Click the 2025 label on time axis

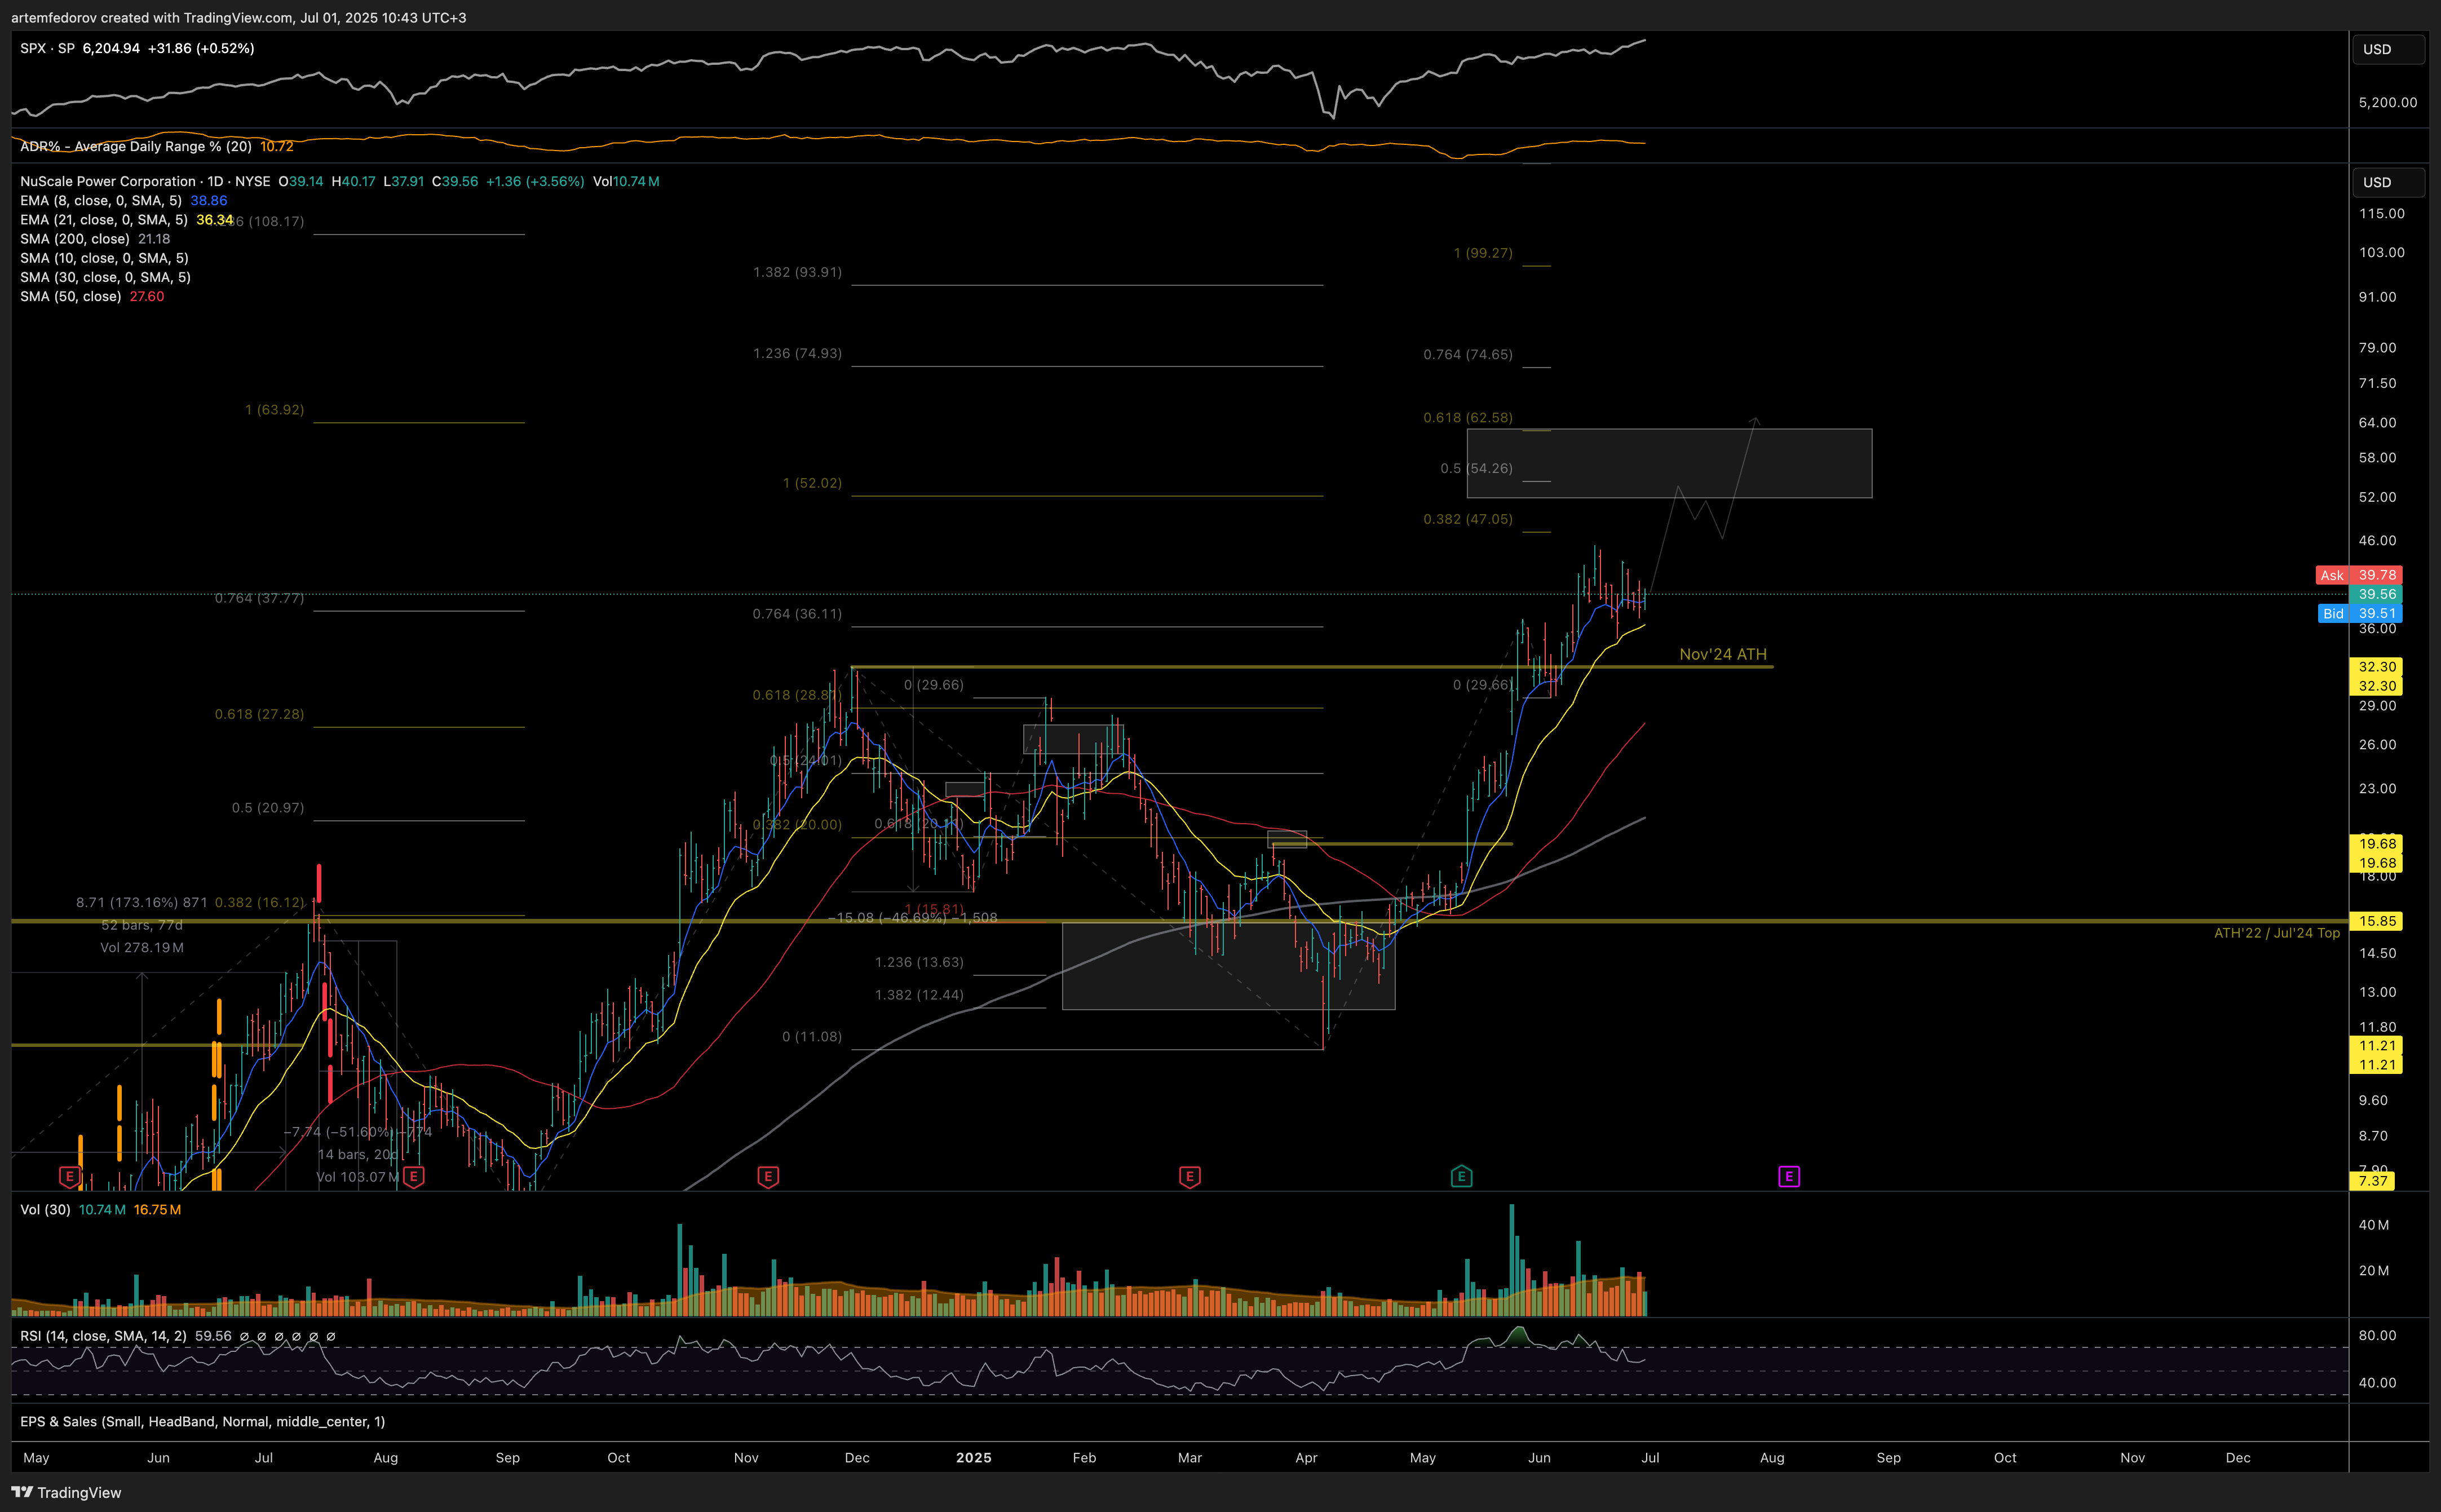tap(973, 1457)
